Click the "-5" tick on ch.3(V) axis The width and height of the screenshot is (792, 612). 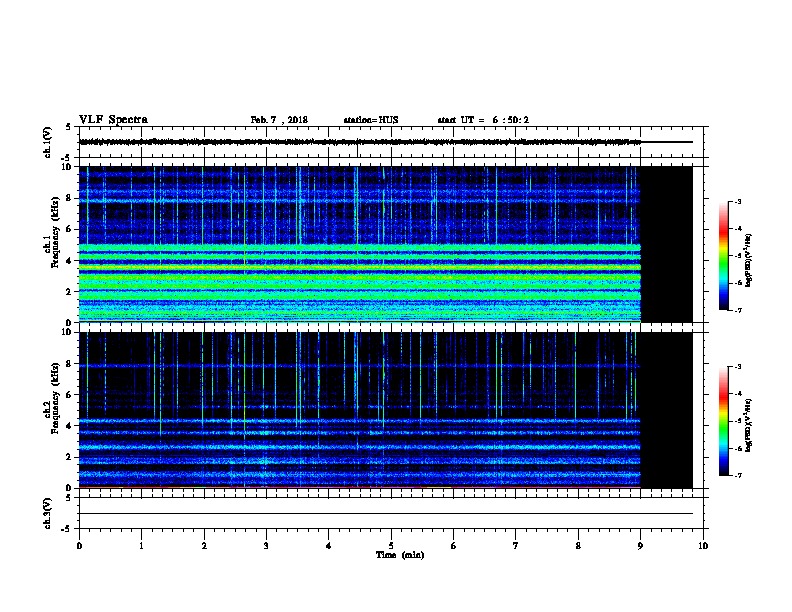click(x=68, y=529)
